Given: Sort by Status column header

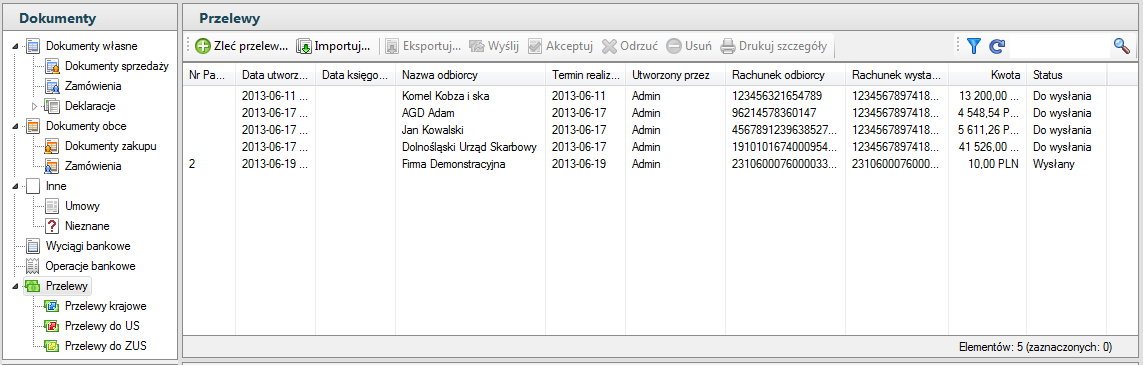Looking at the screenshot, I should (x=1066, y=75).
